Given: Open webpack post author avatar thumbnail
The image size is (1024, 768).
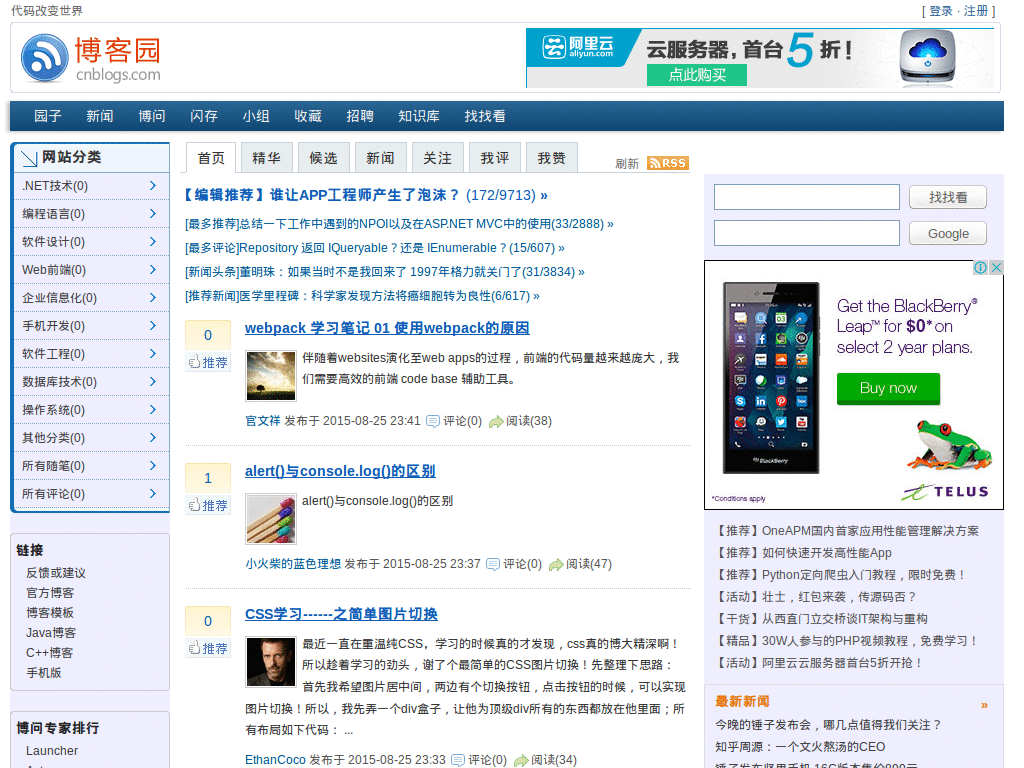Looking at the screenshot, I should pos(270,376).
